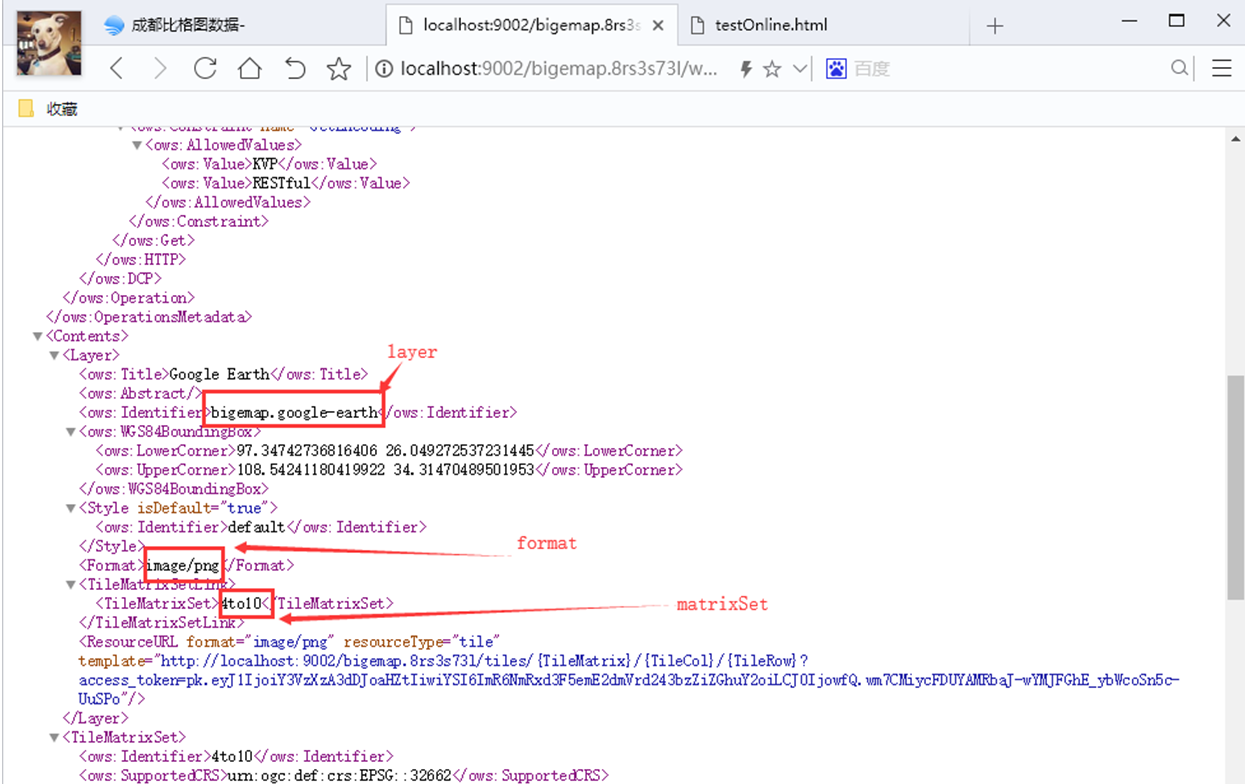
Task: Refresh the current page
Action: point(205,68)
